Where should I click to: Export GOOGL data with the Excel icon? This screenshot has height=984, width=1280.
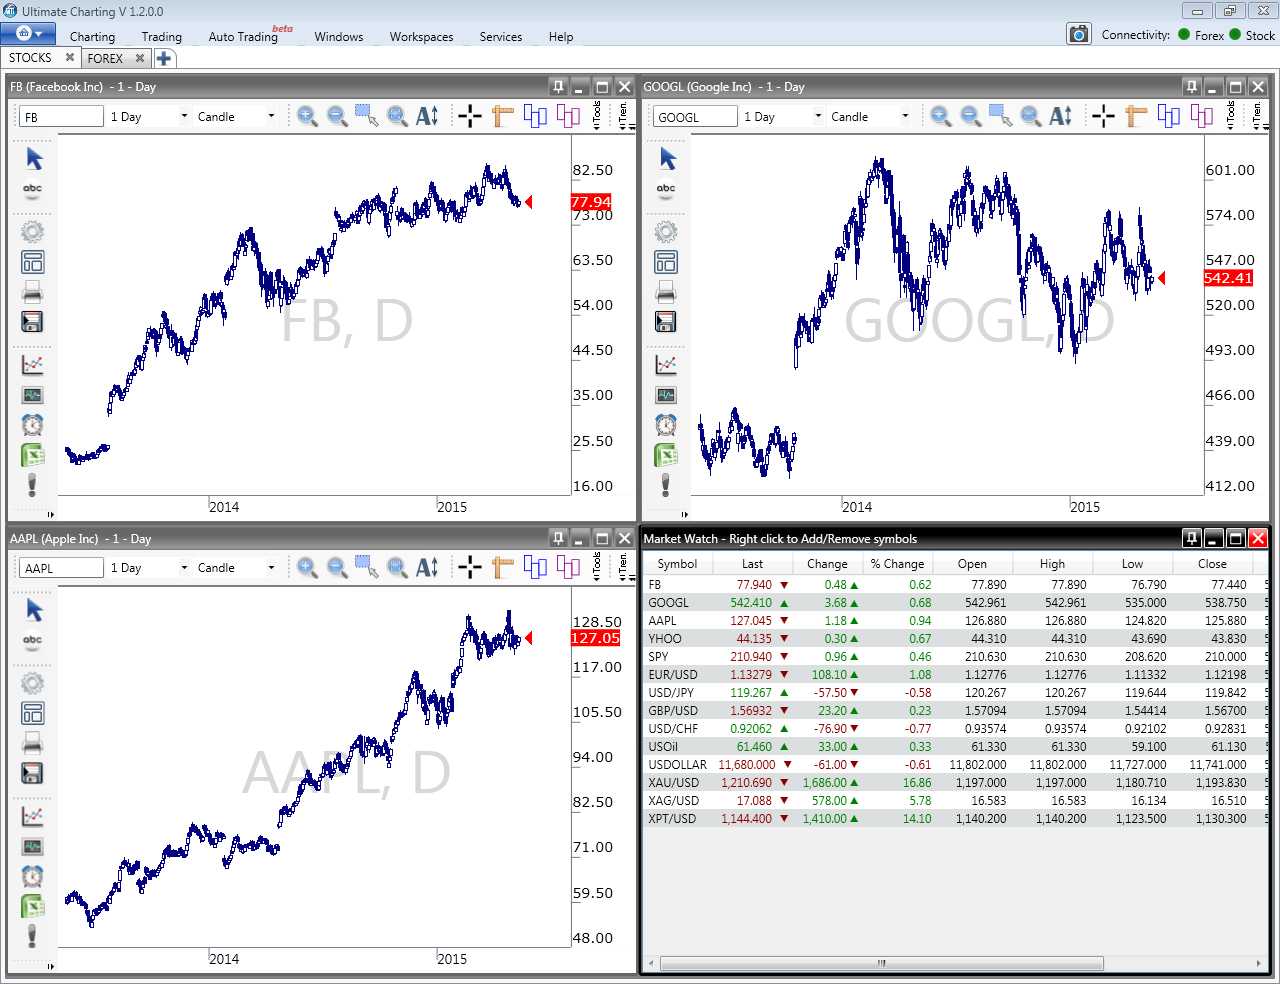(666, 455)
